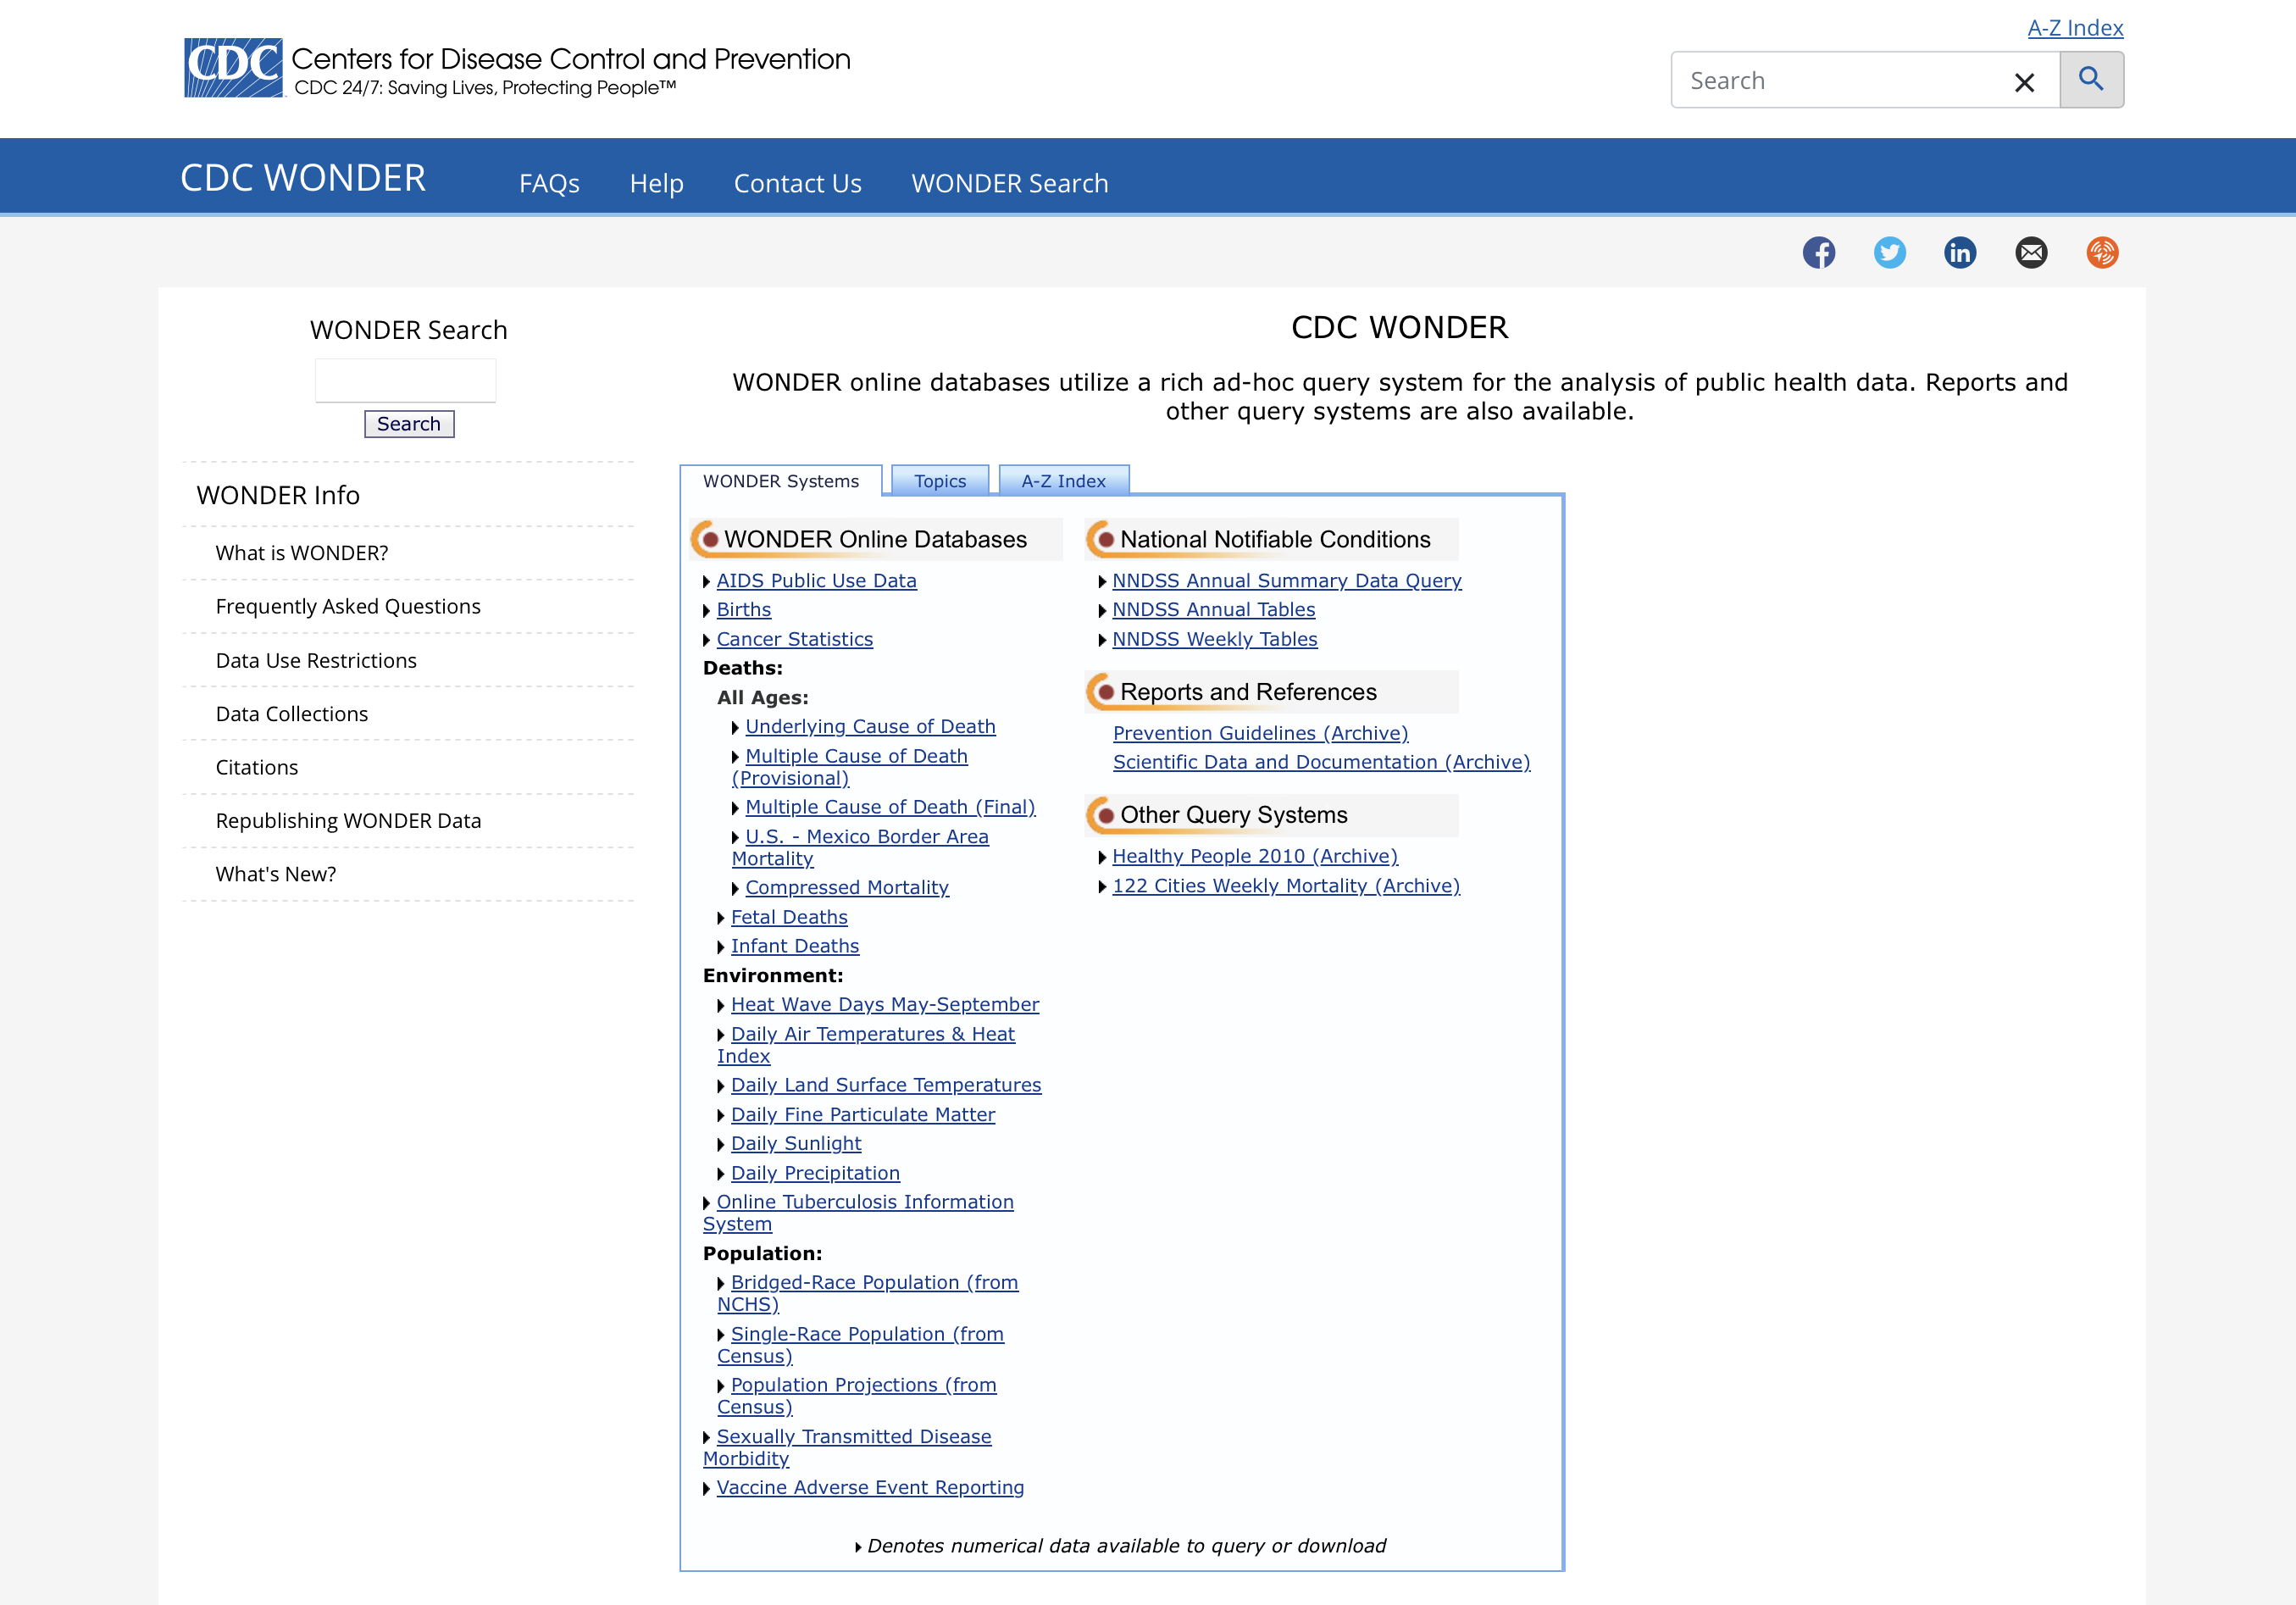Open Infant Deaths link

[x=795, y=946]
